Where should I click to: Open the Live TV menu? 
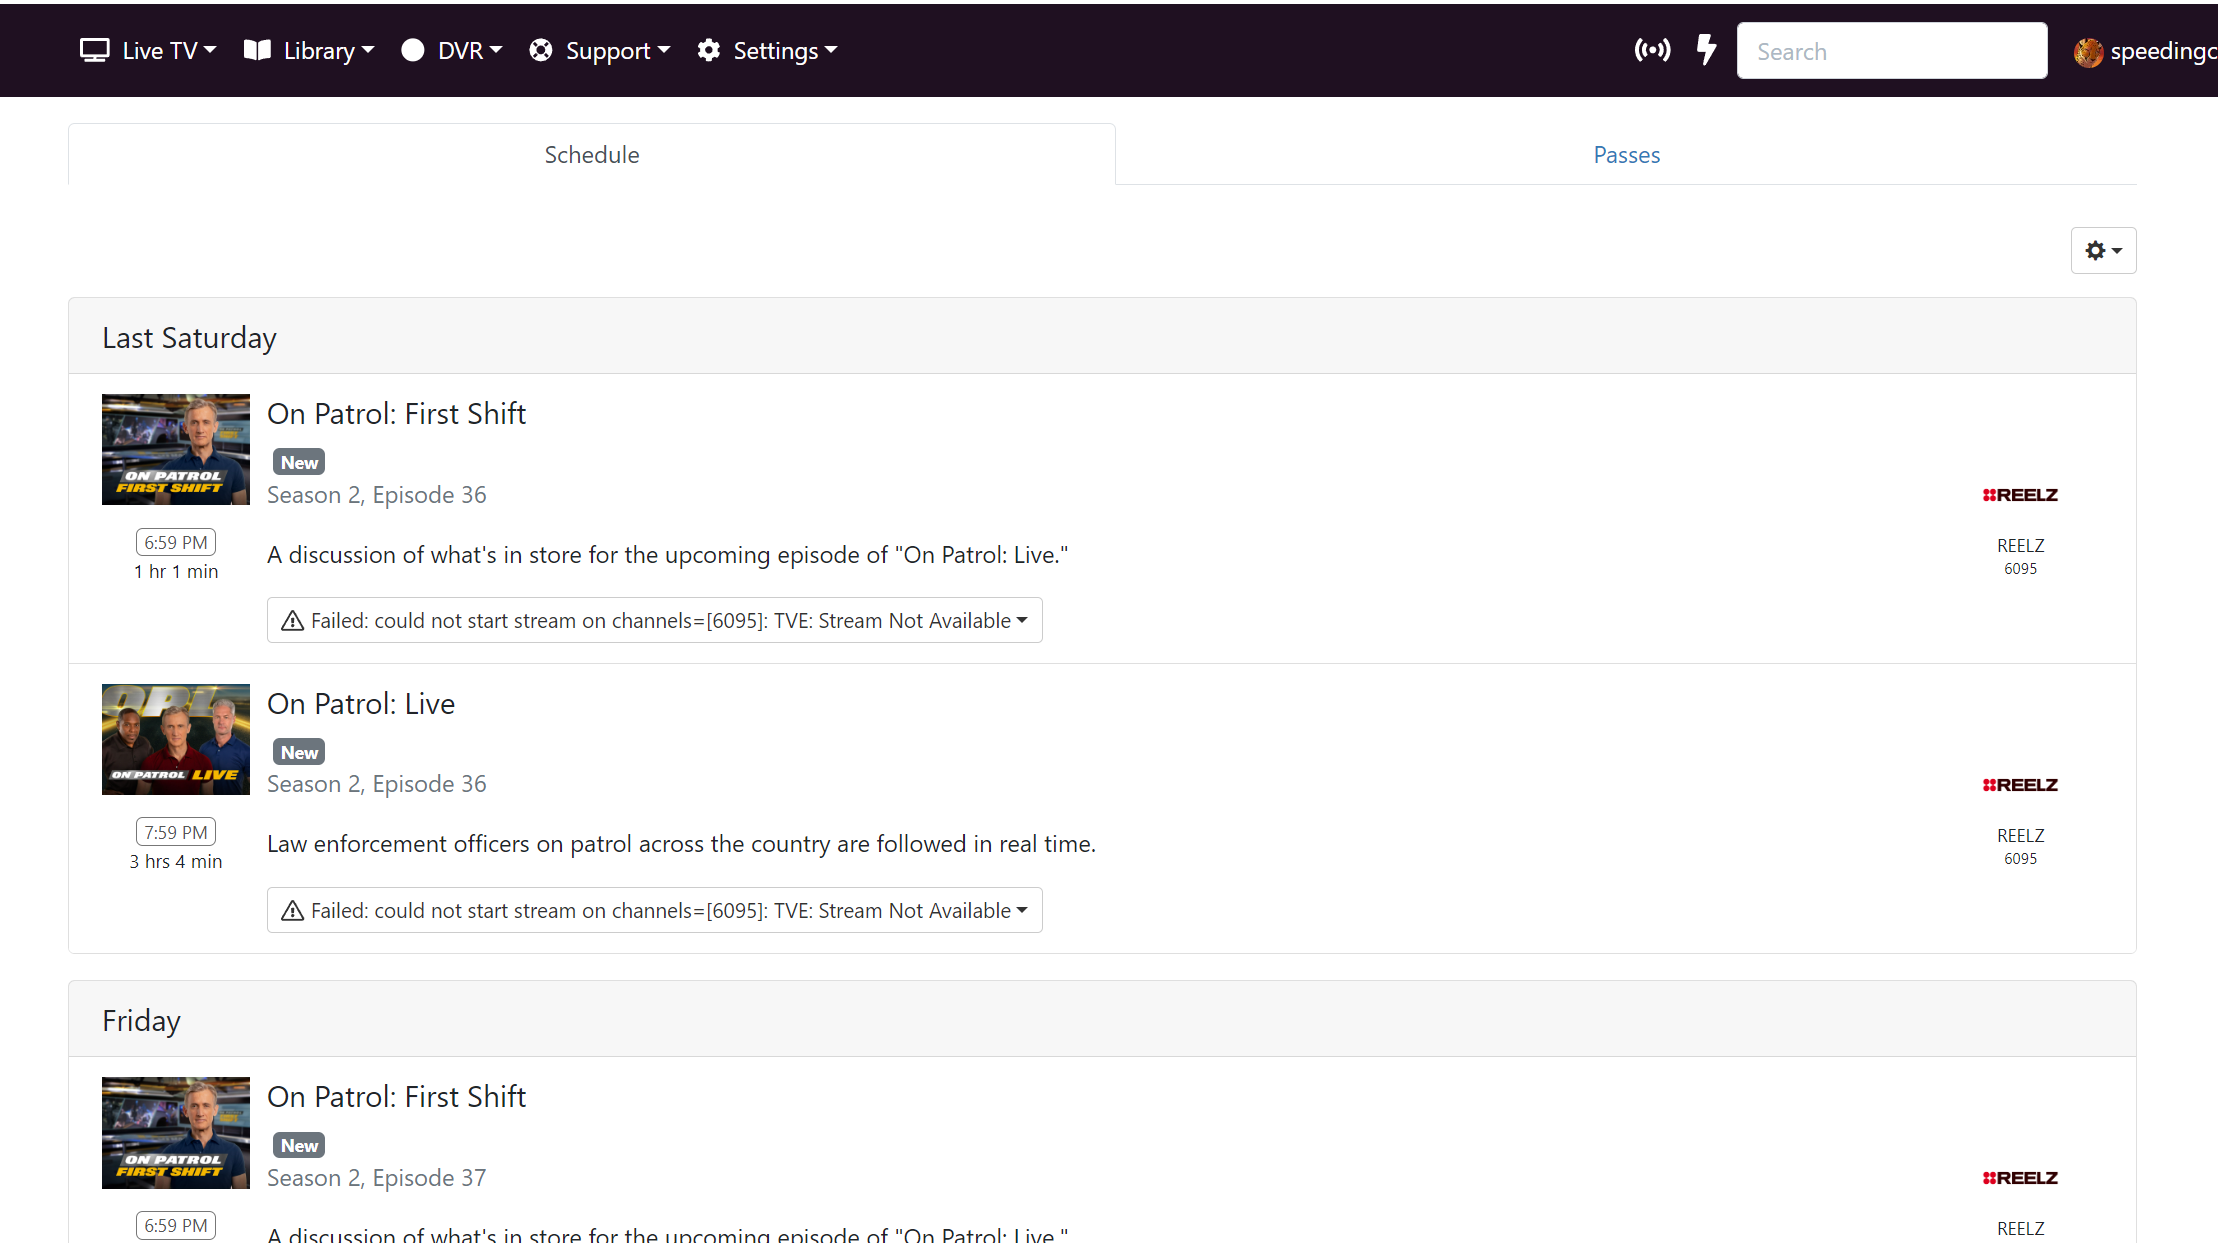(x=148, y=50)
